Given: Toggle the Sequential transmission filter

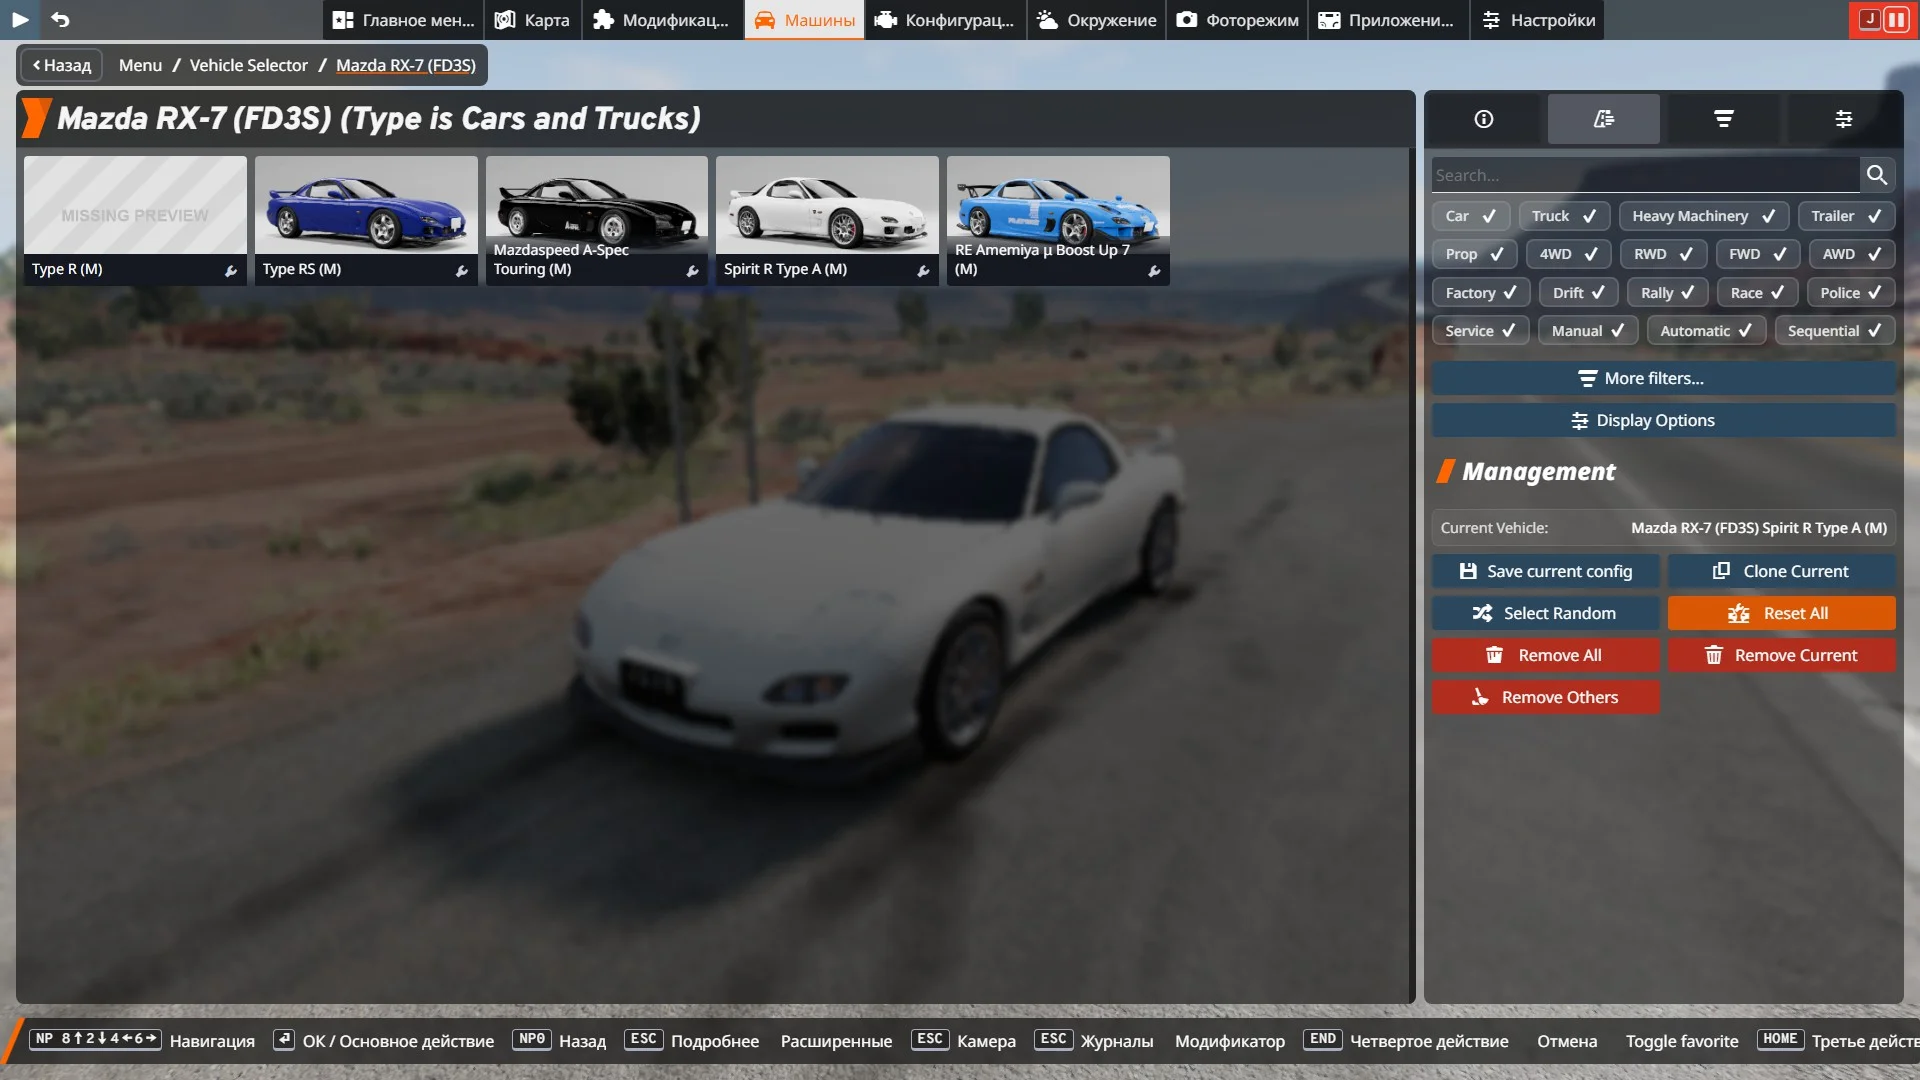Looking at the screenshot, I should coord(1835,331).
